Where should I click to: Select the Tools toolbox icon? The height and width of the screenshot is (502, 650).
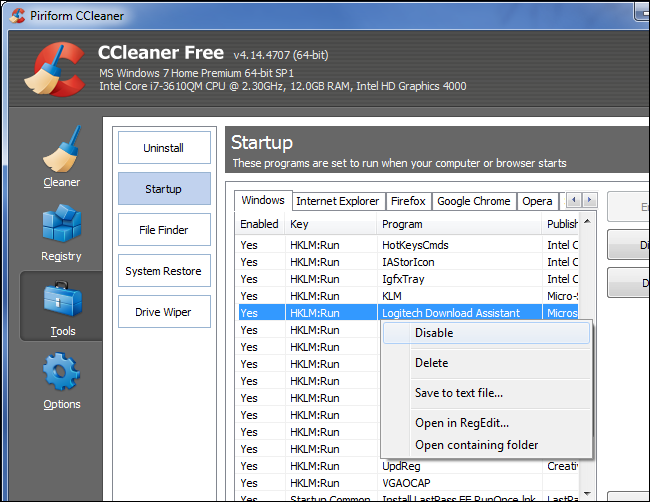click(x=63, y=299)
